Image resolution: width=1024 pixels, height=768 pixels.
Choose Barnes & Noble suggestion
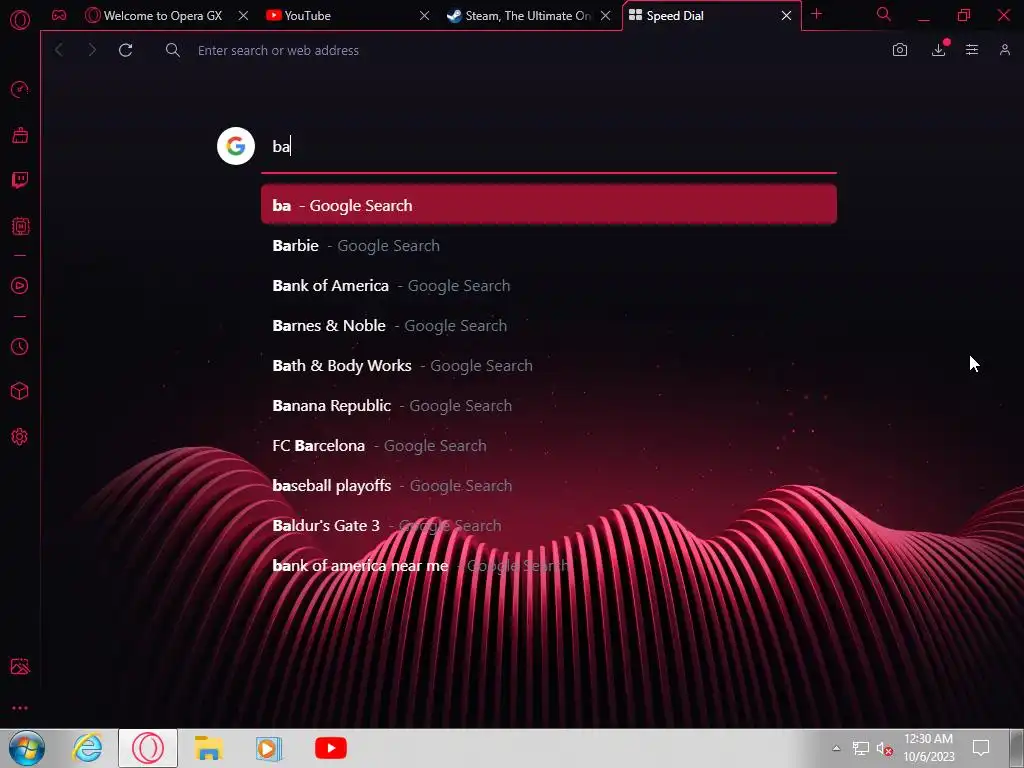click(x=549, y=325)
